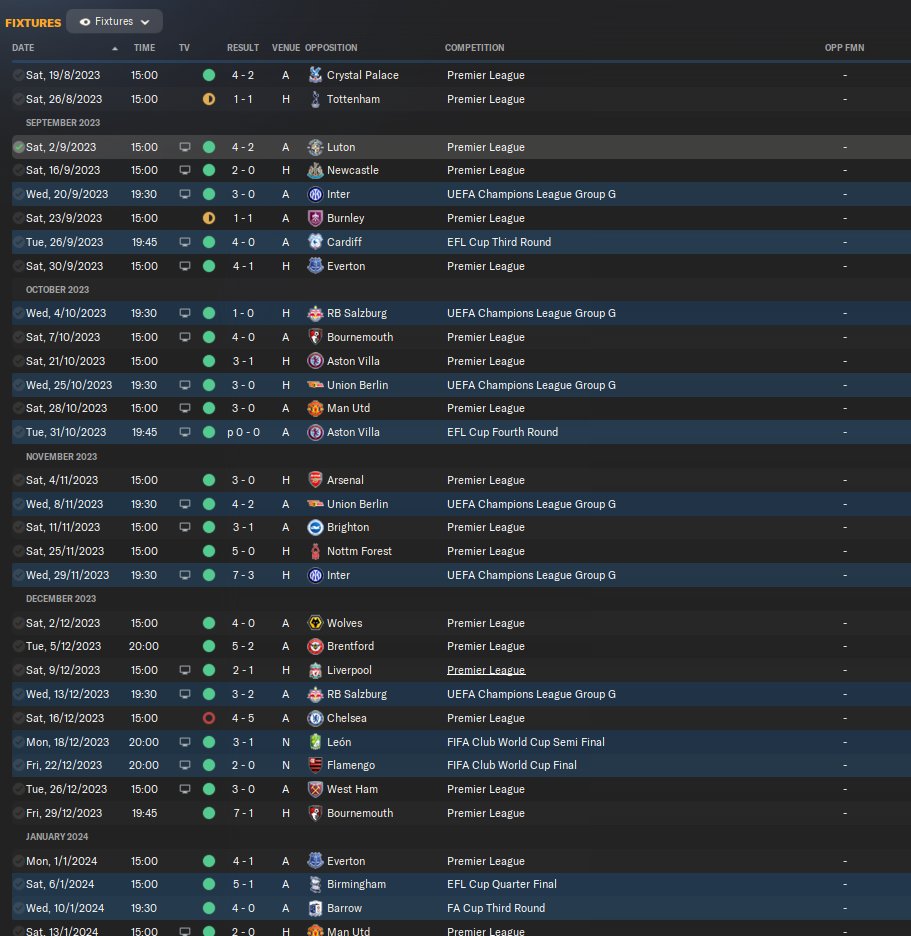Toggle the checkmark on the Sat, 4/11/2023 row
This screenshot has width=911, height=936.
tap(19, 480)
